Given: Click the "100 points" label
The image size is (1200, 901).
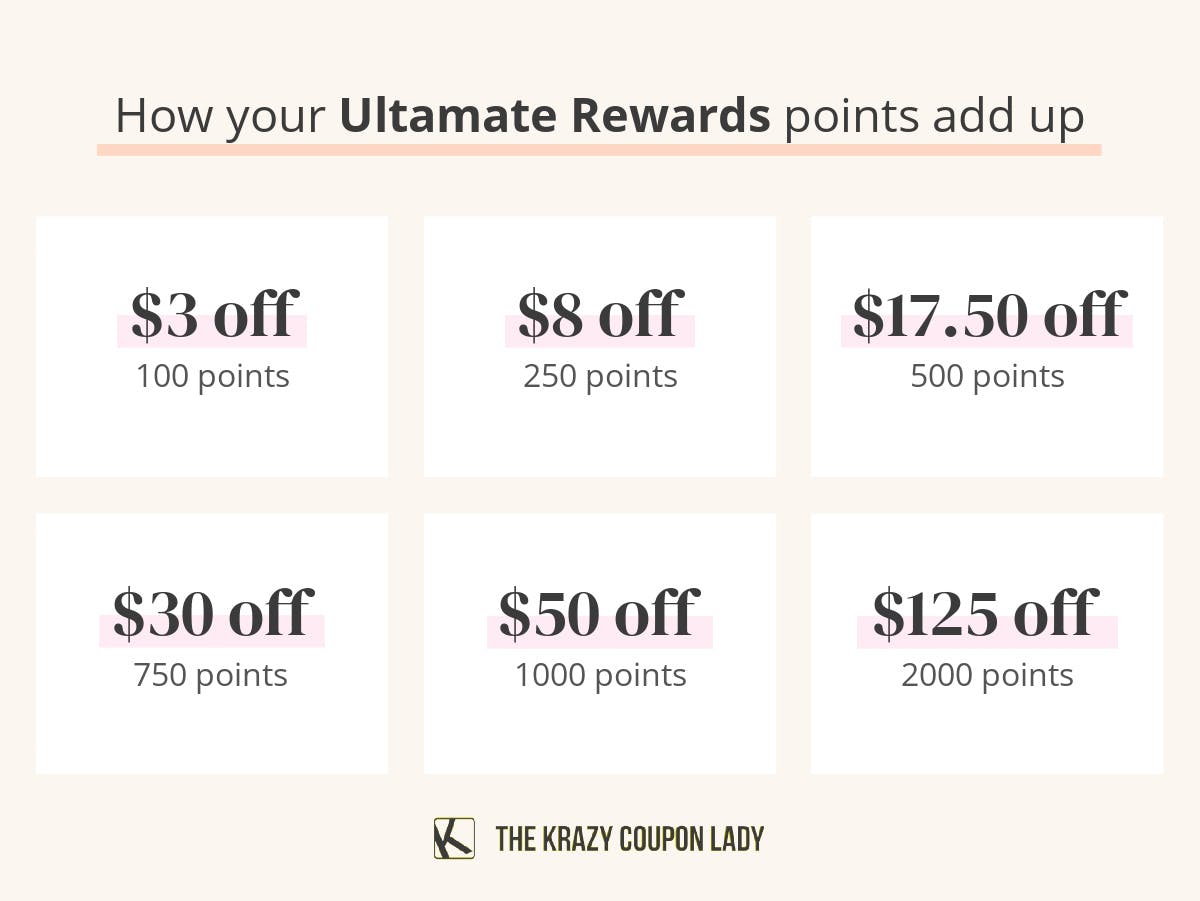Looking at the screenshot, I should coord(213,377).
